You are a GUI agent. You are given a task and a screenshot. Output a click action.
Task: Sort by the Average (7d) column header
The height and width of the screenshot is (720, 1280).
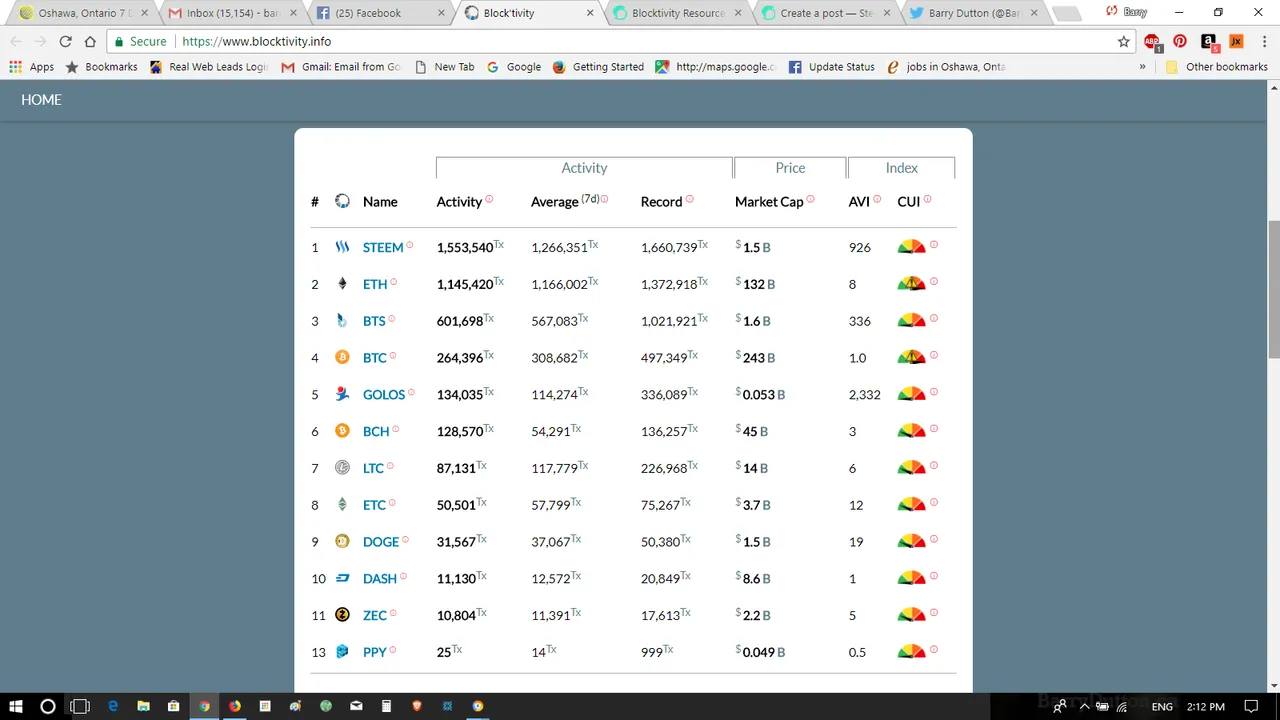[566, 201]
